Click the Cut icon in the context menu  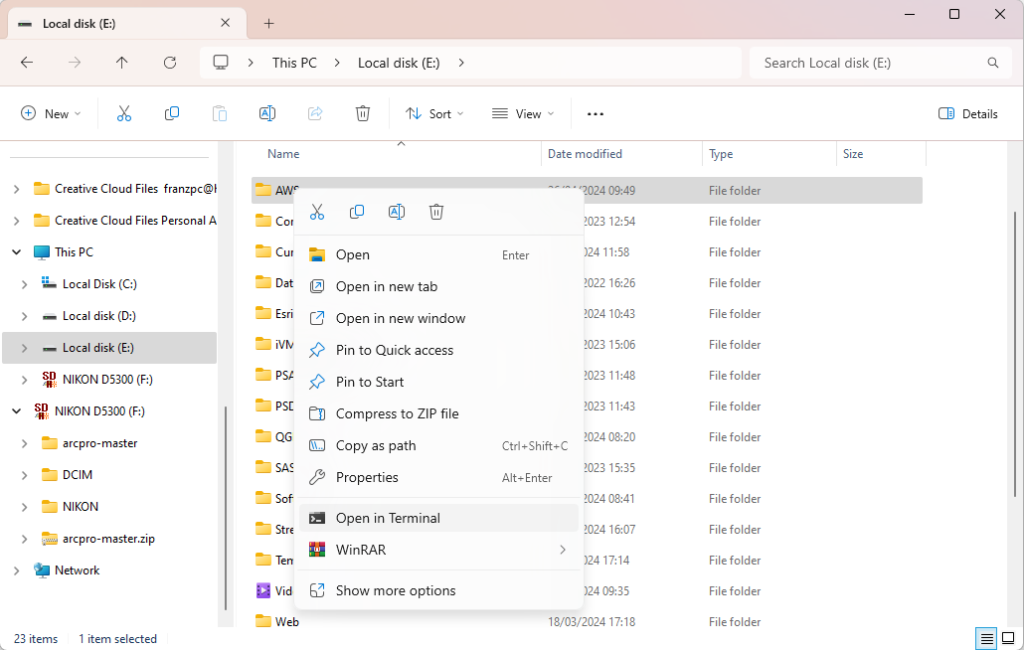click(x=317, y=212)
